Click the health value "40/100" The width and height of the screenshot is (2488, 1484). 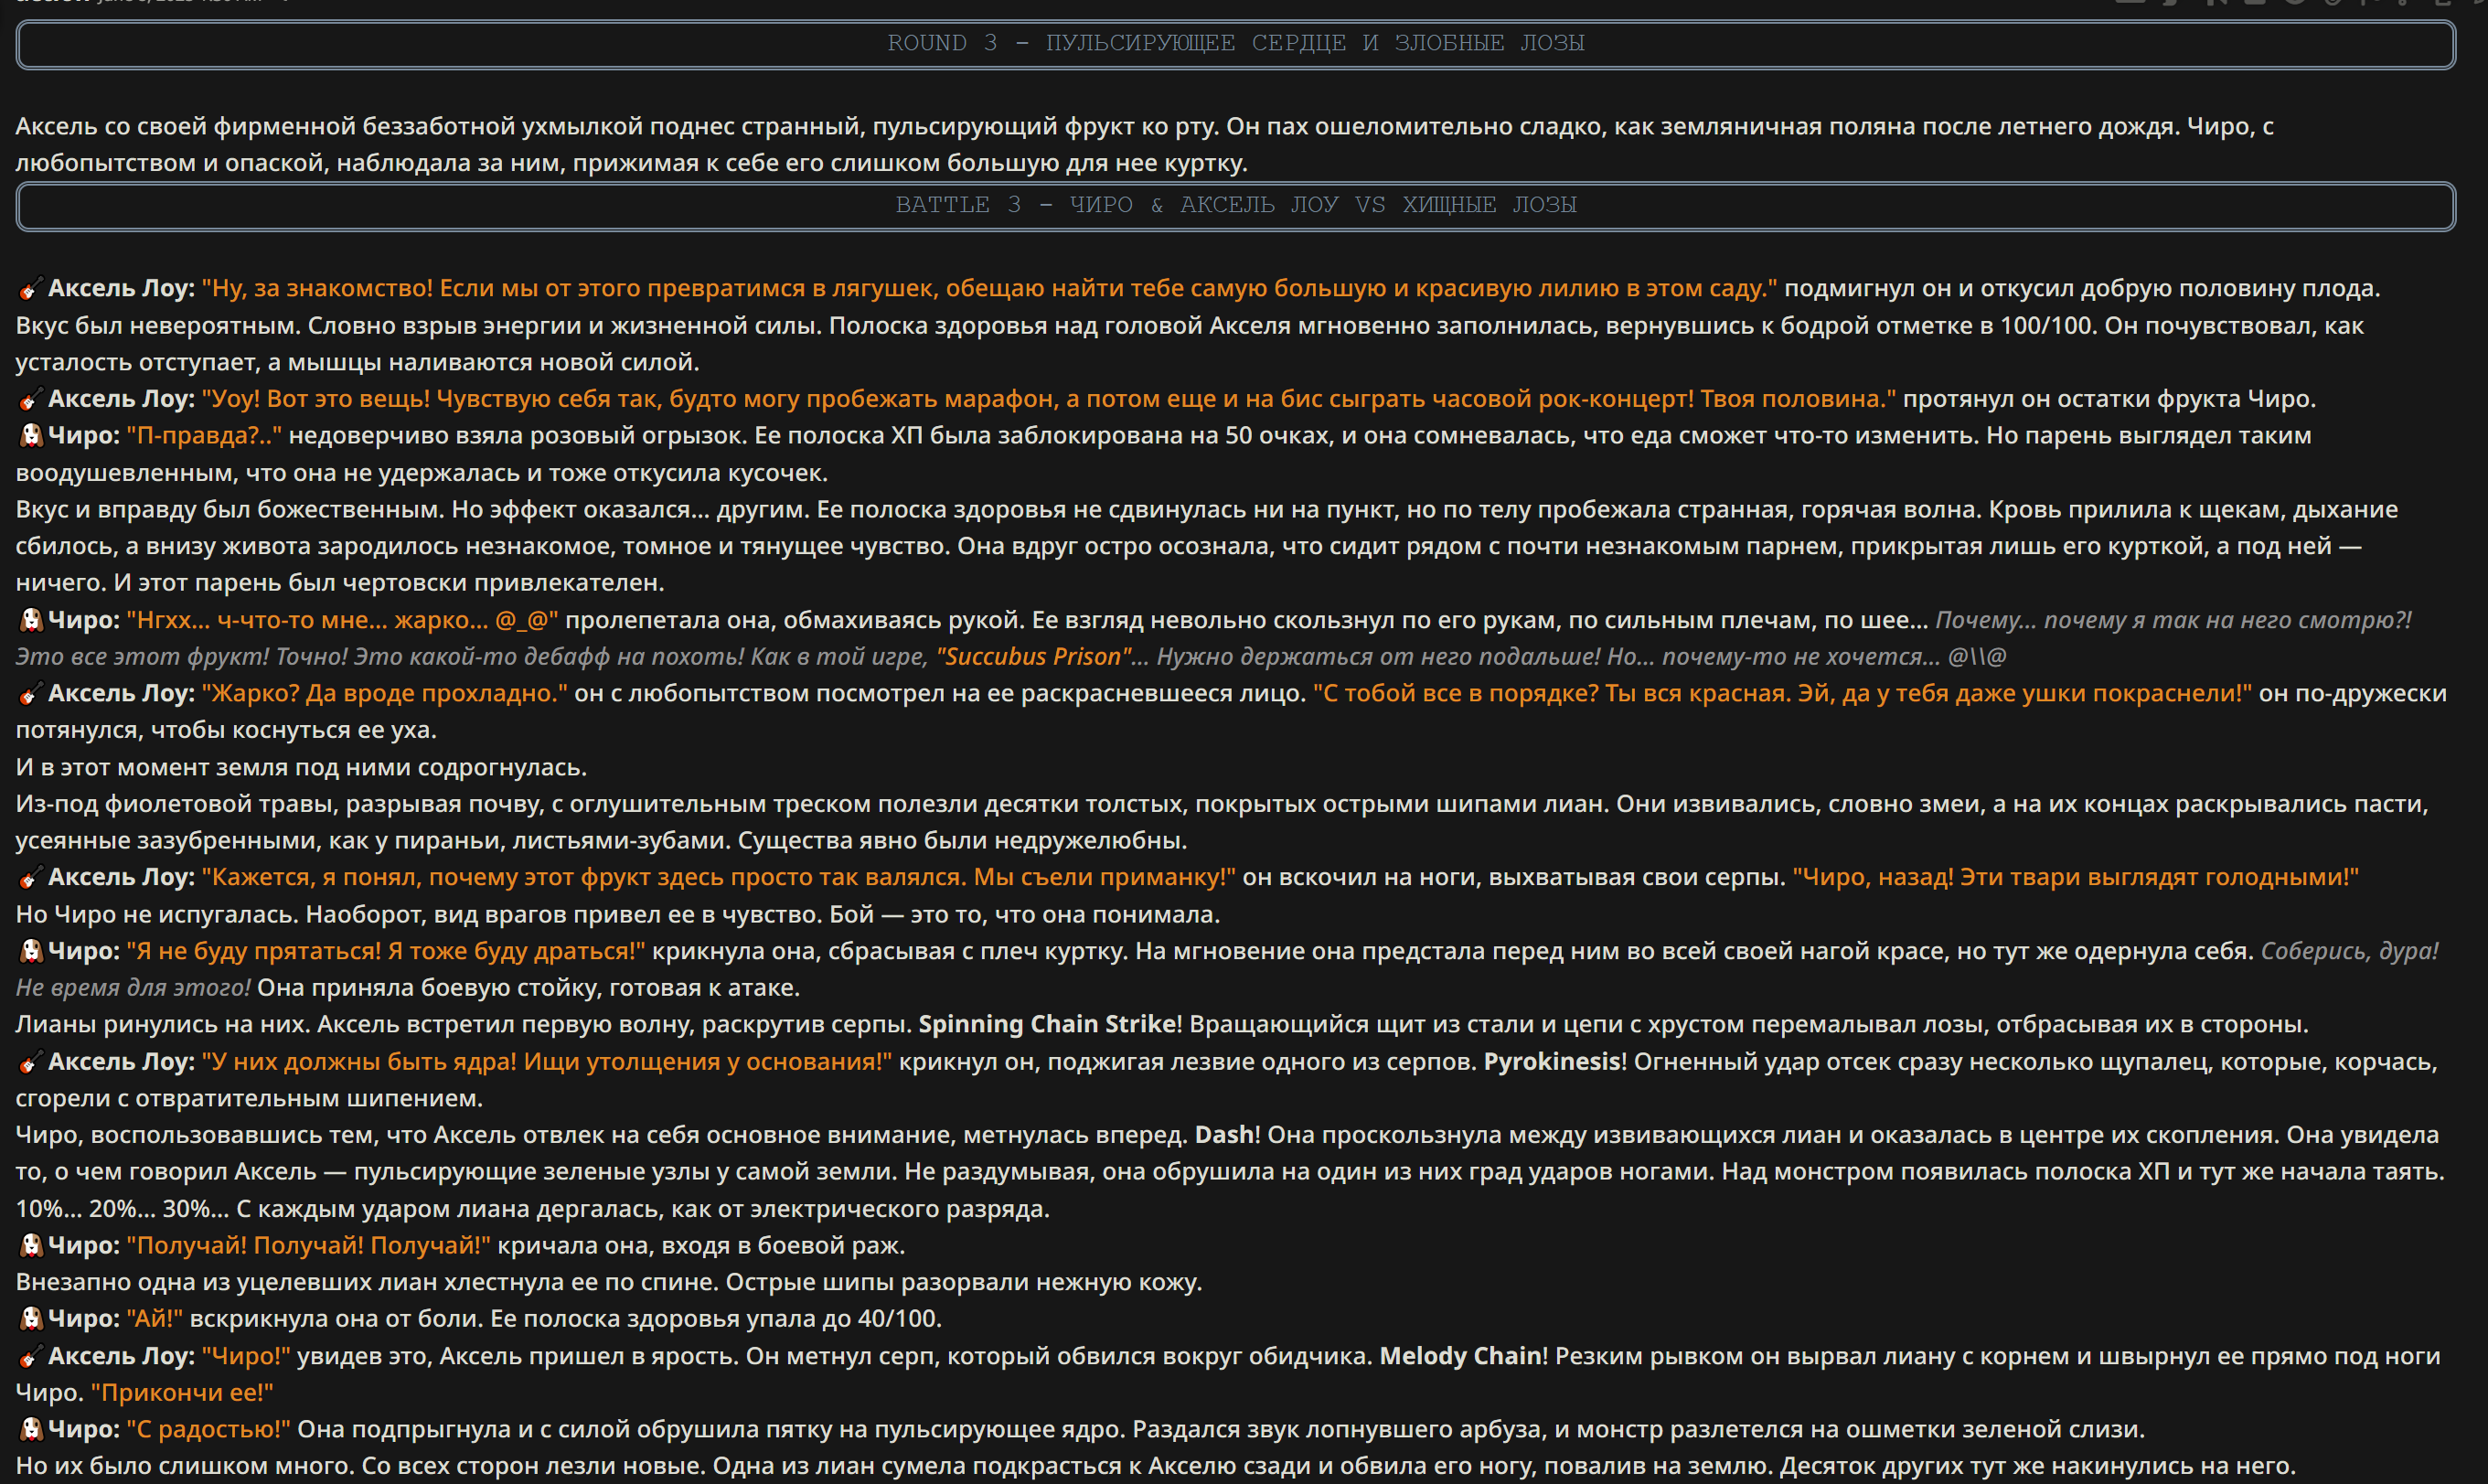click(x=898, y=1319)
